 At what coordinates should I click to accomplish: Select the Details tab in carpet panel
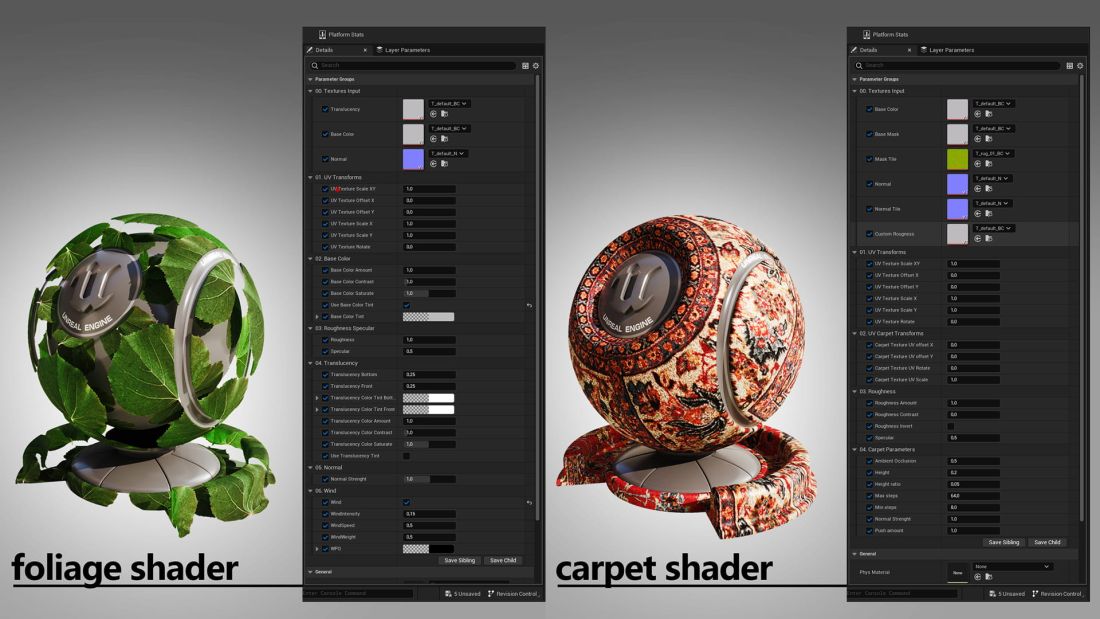click(868, 50)
